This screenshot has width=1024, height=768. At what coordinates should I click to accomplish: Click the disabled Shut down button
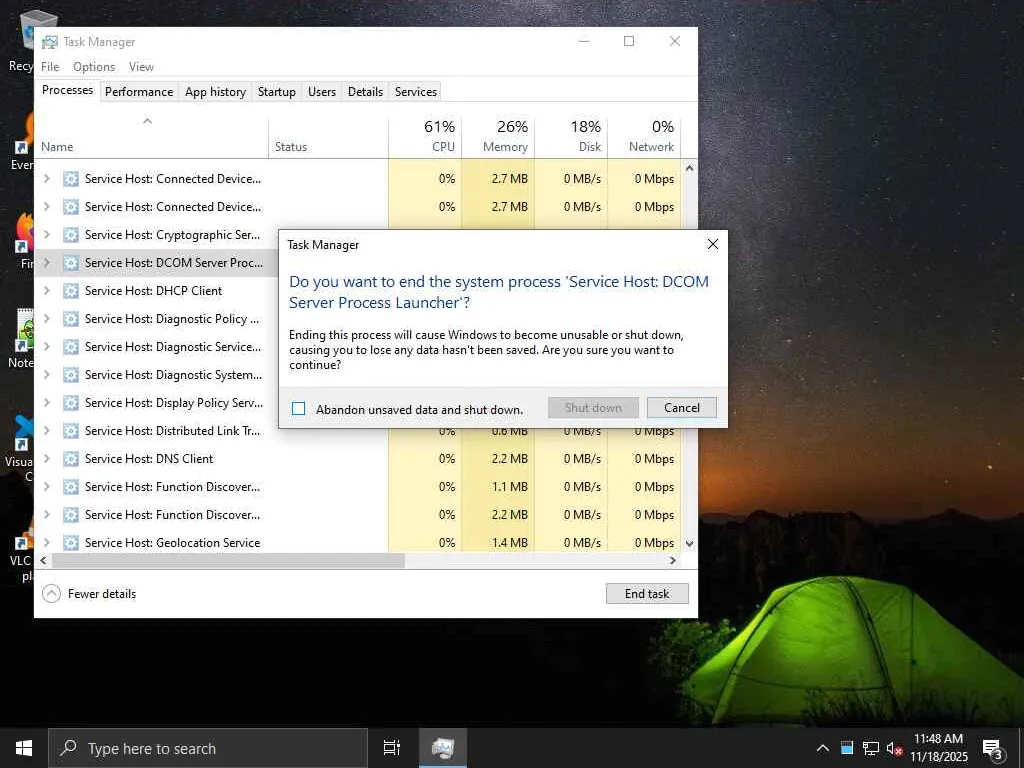click(593, 408)
